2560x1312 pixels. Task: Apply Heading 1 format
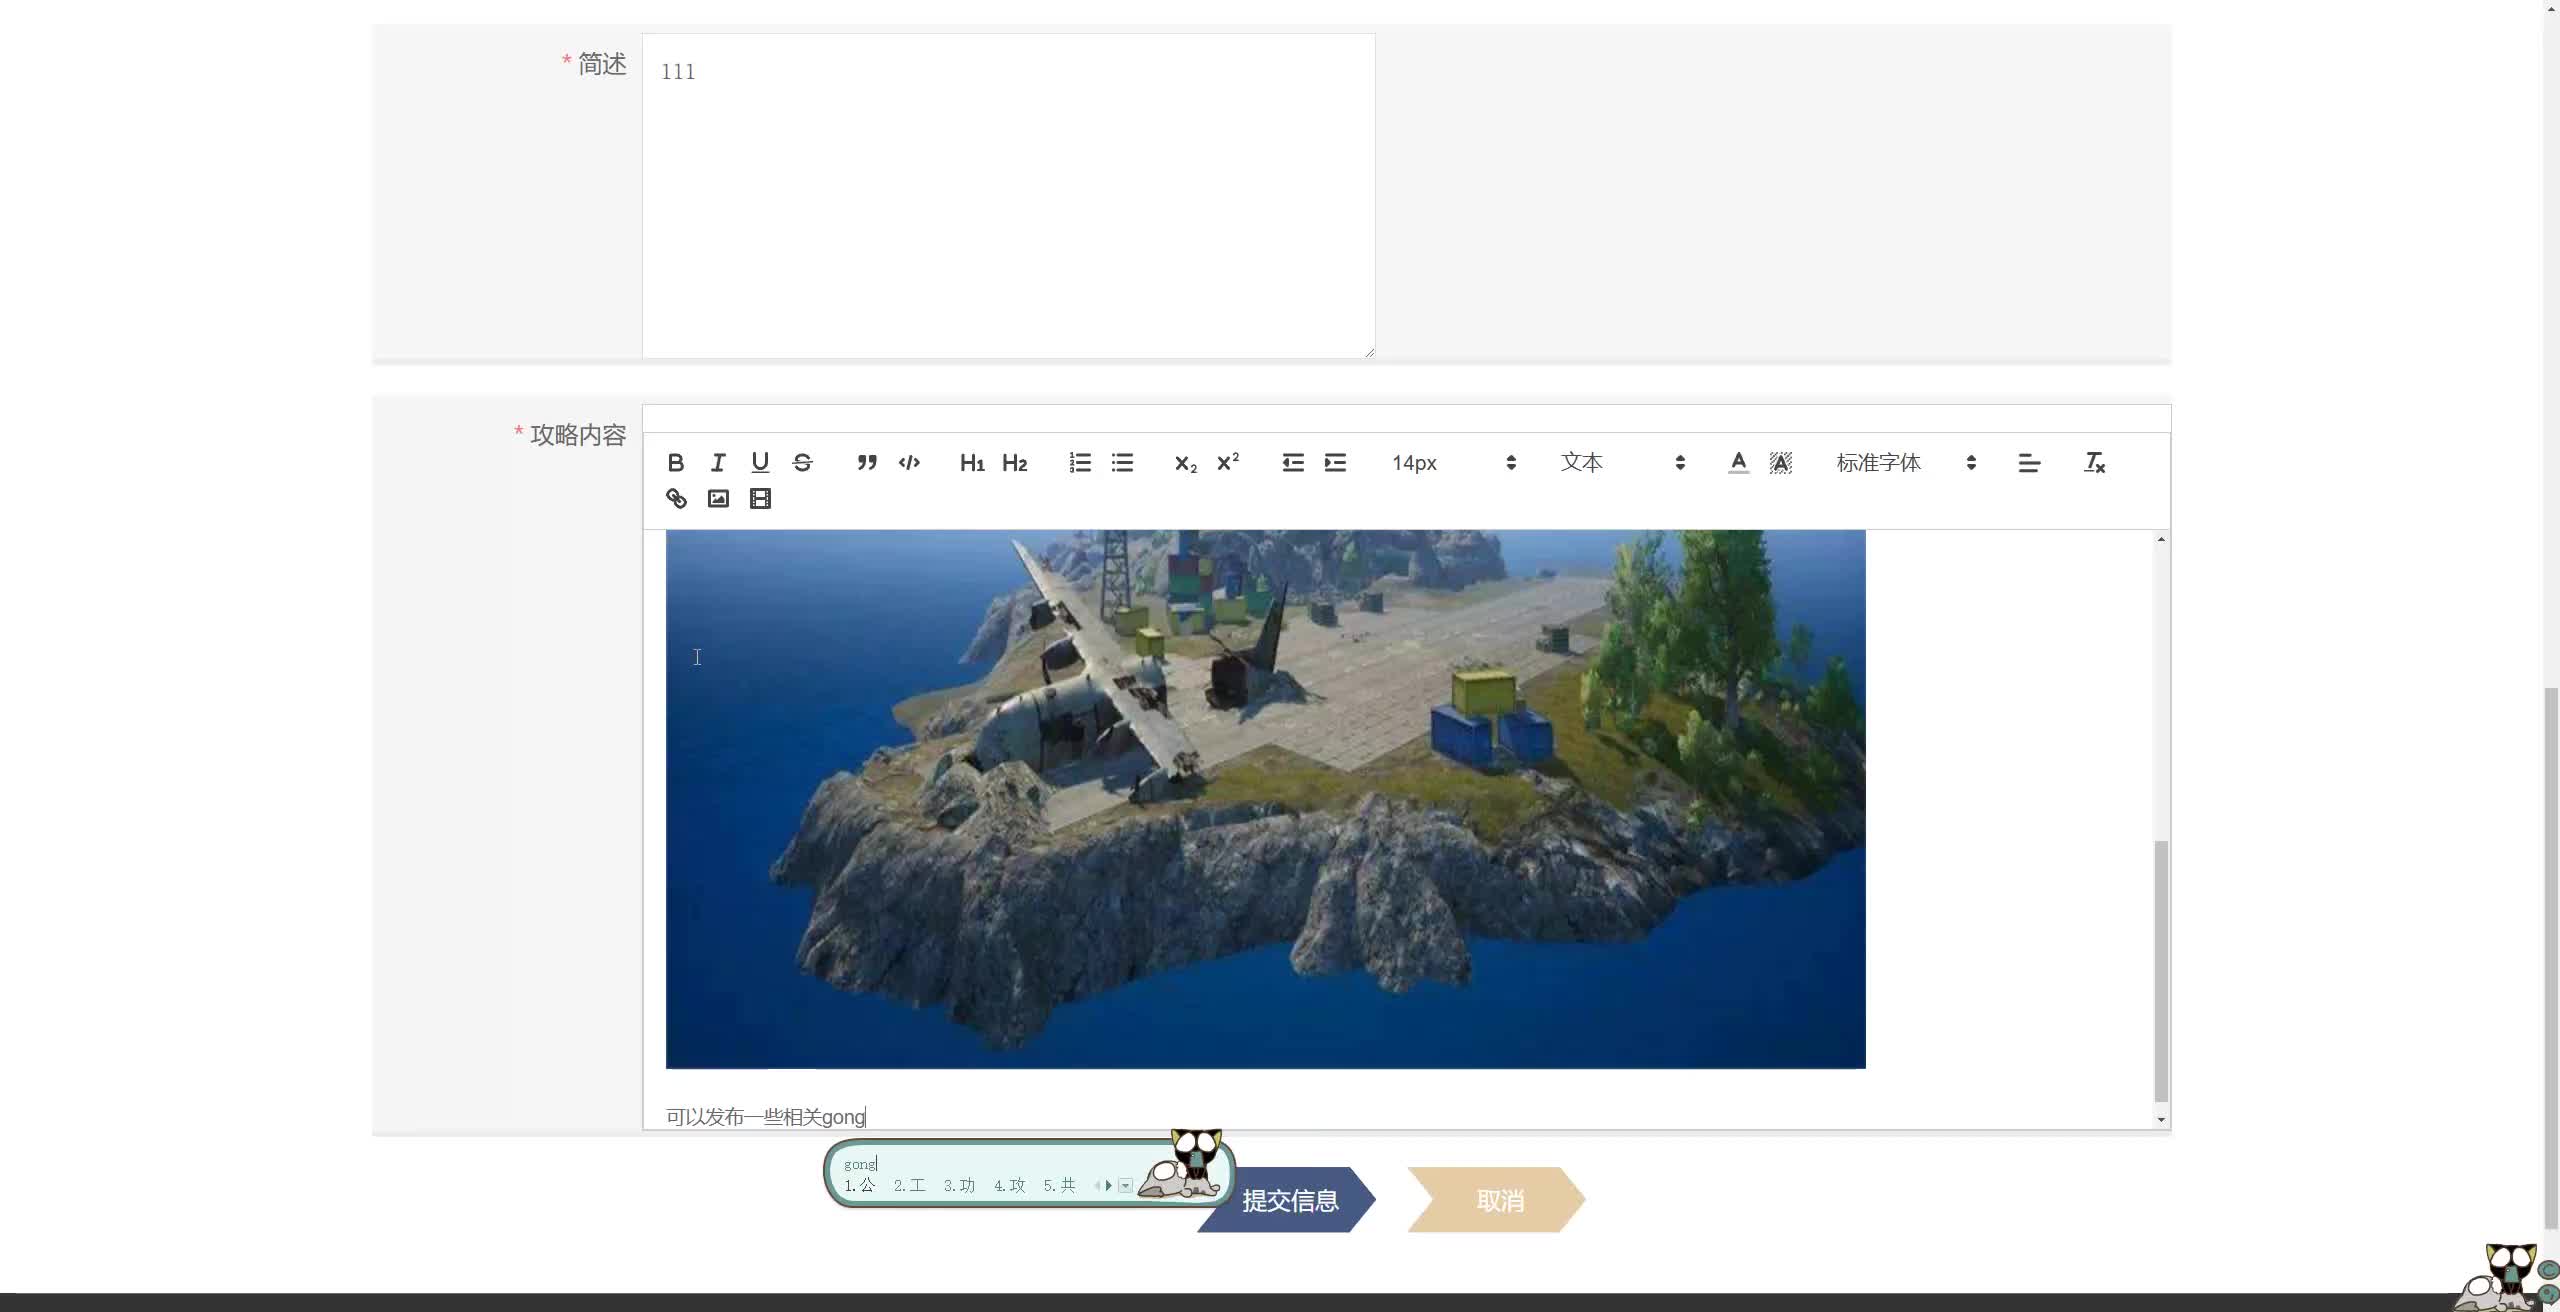972,462
